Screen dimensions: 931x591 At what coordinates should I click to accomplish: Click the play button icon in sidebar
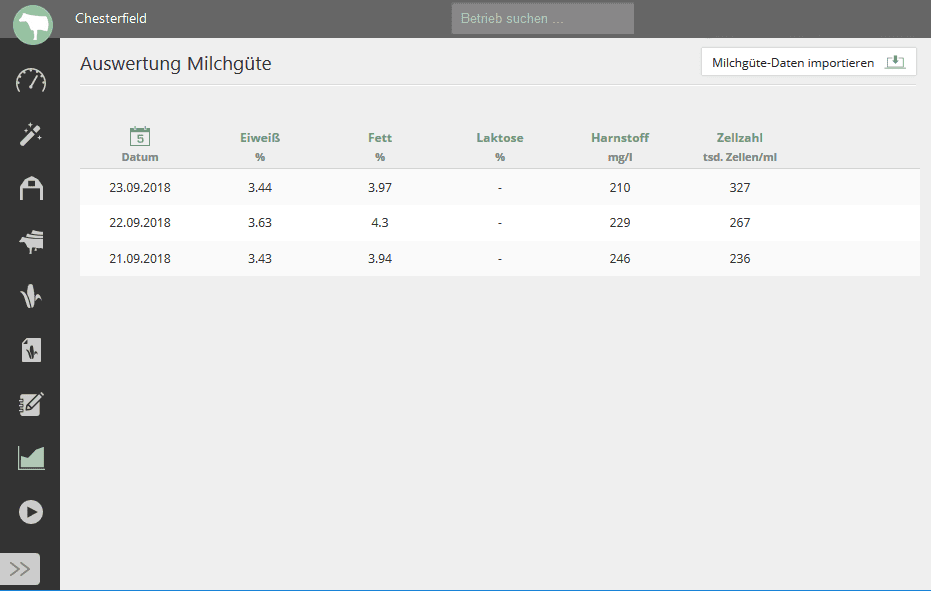31,512
